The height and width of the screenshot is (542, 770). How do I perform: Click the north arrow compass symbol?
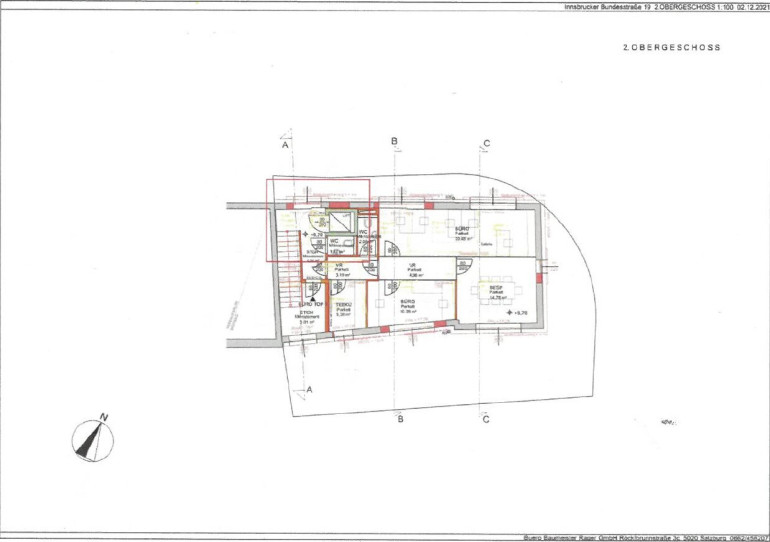pos(92,436)
